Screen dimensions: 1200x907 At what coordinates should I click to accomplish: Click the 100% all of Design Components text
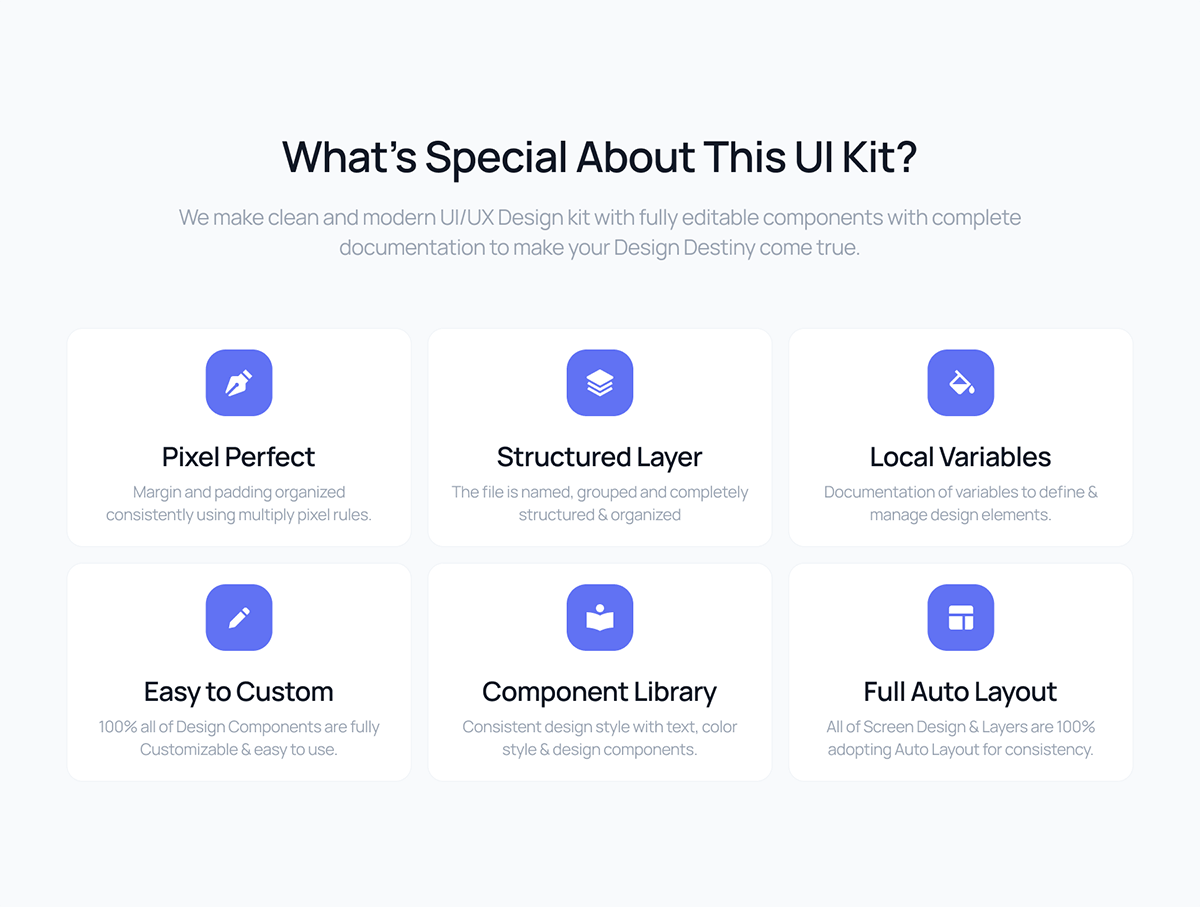239,738
